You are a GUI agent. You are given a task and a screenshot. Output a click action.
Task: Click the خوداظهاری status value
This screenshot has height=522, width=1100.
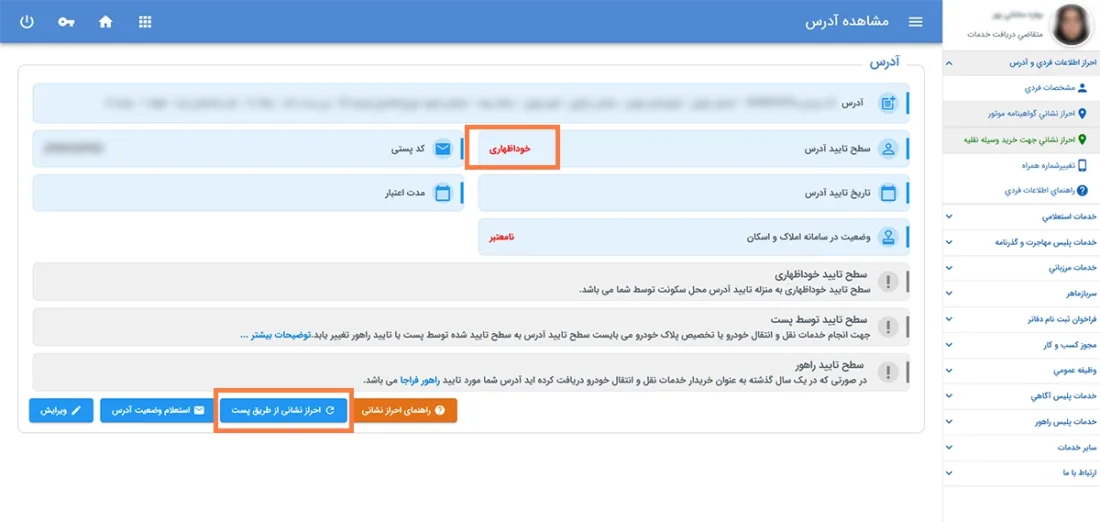pyautogui.click(x=509, y=149)
